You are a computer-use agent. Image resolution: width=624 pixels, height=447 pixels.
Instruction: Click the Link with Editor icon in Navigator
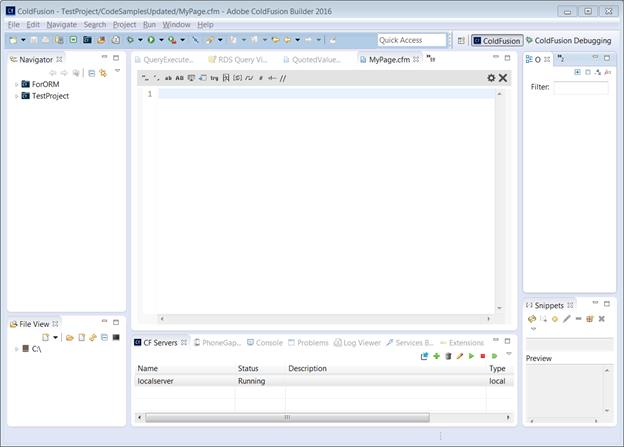coord(103,73)
